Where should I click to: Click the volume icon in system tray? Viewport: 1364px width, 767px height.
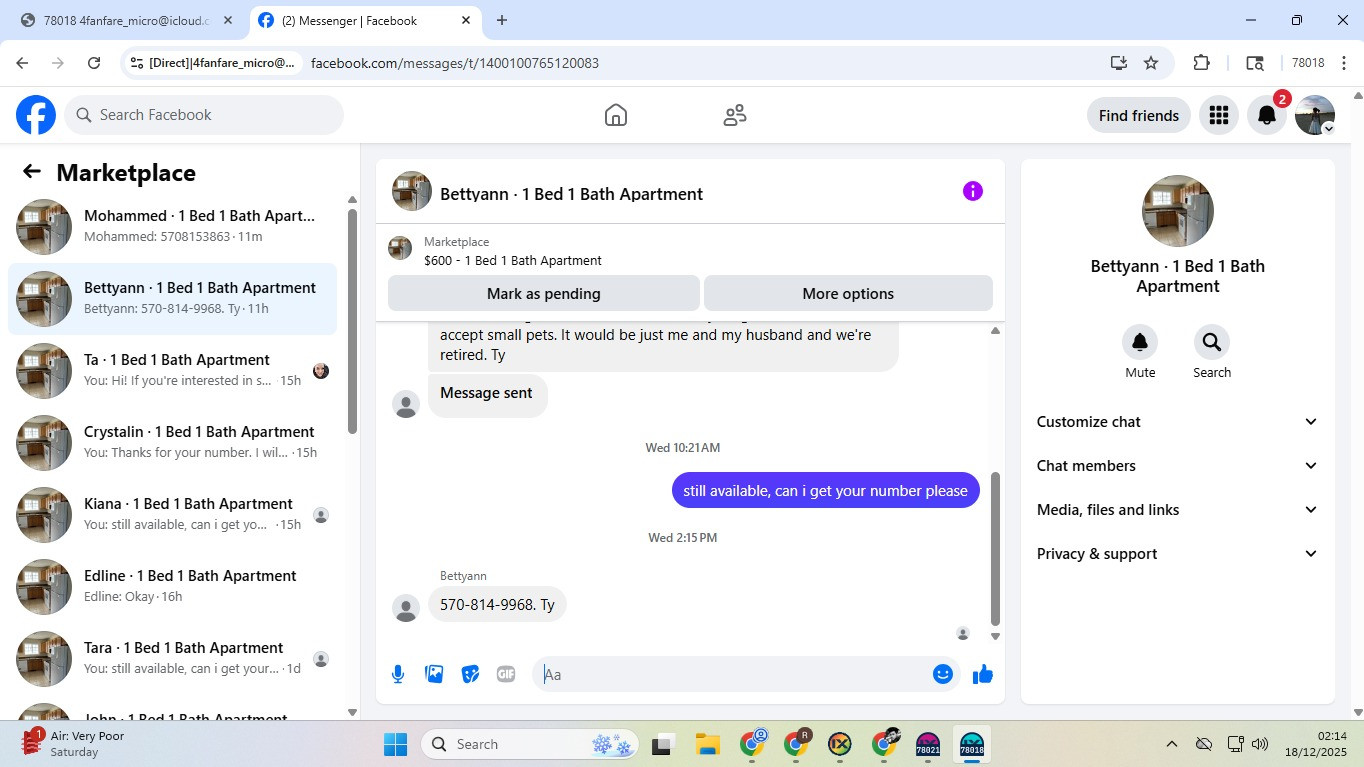pos(1260,744)
